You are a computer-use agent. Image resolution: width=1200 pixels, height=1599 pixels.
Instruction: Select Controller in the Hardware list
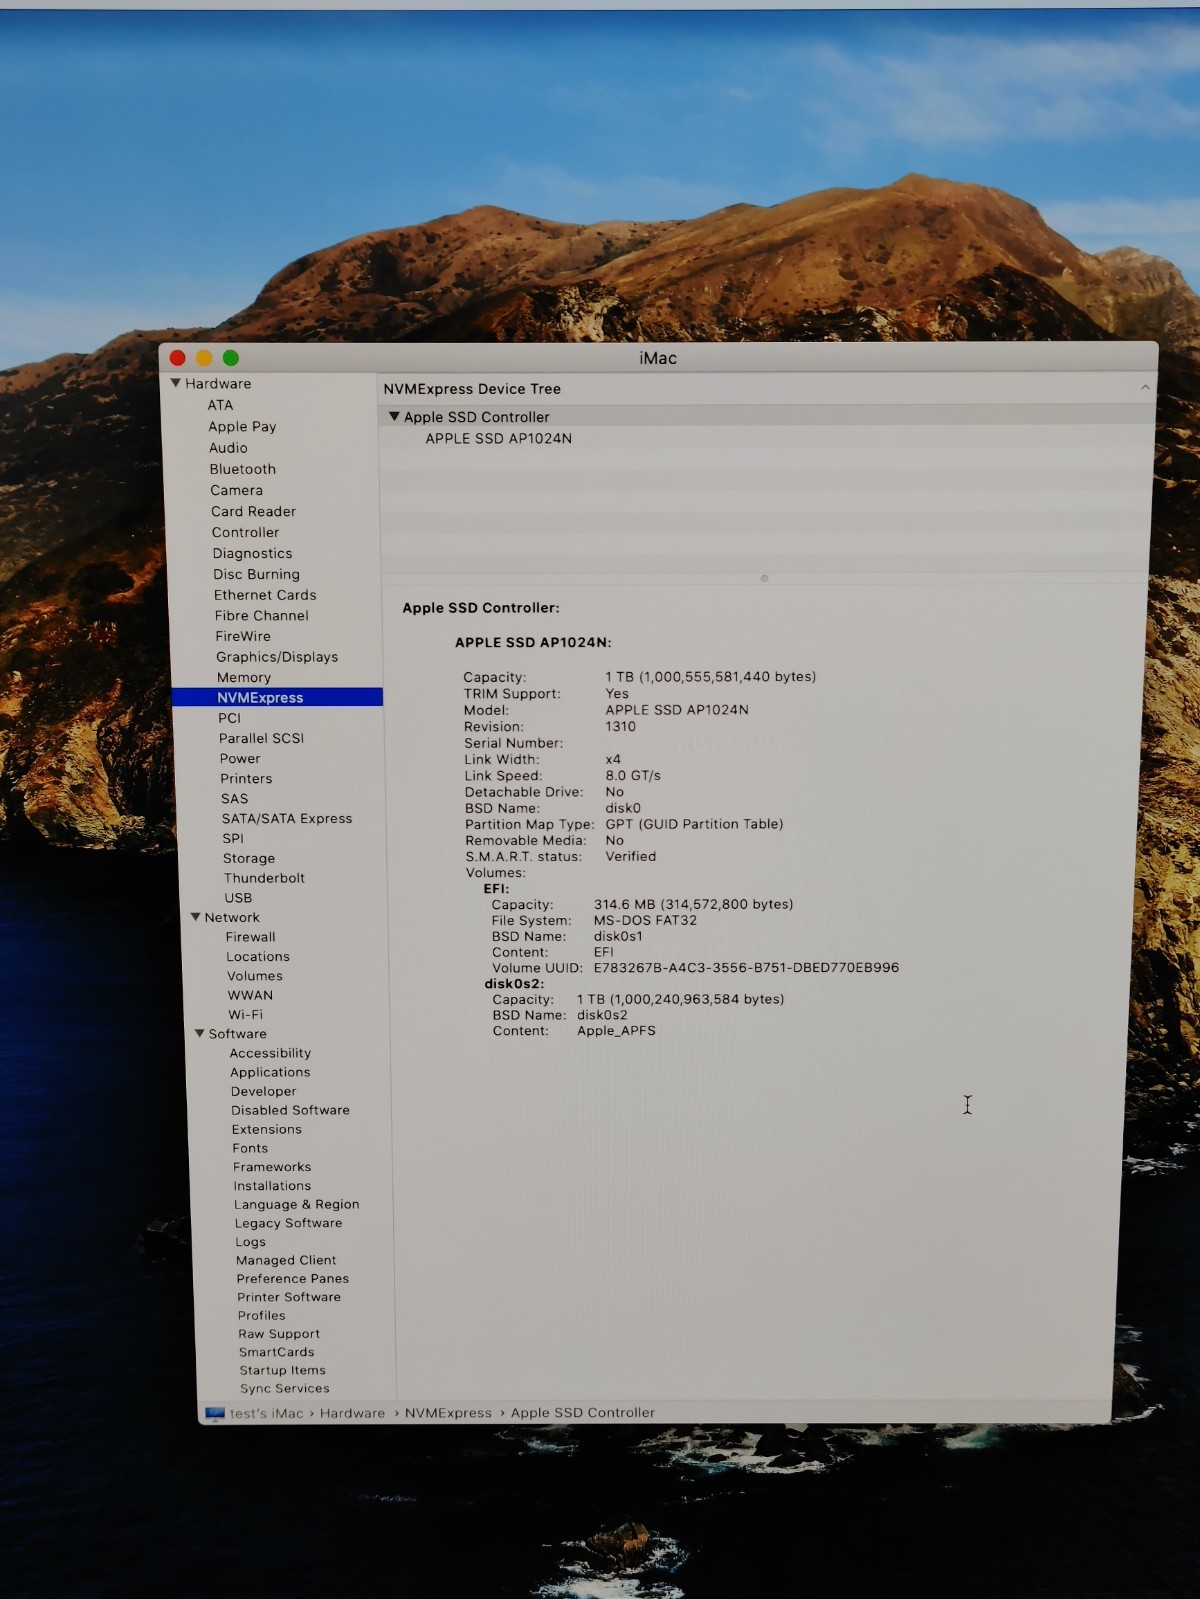click(245, 532)
